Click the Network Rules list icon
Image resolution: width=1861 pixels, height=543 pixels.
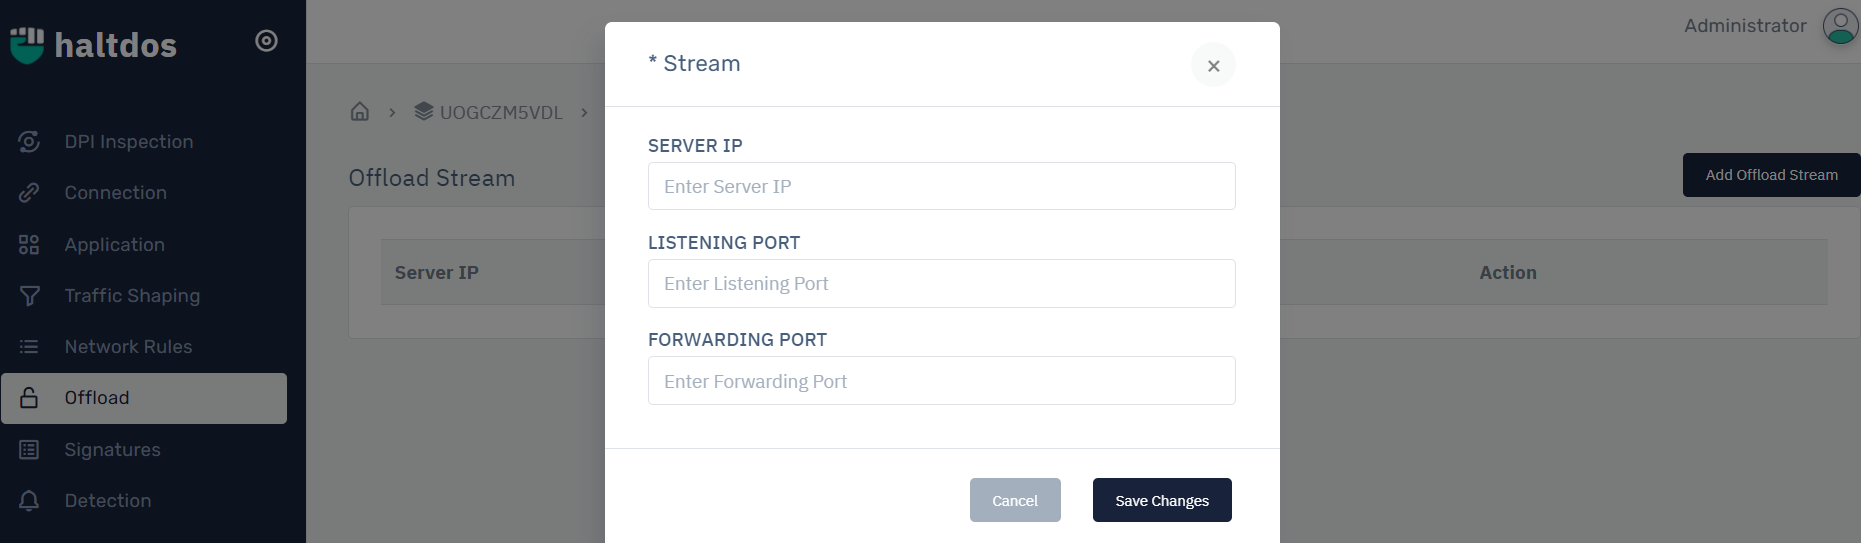(x=29, y=347)
